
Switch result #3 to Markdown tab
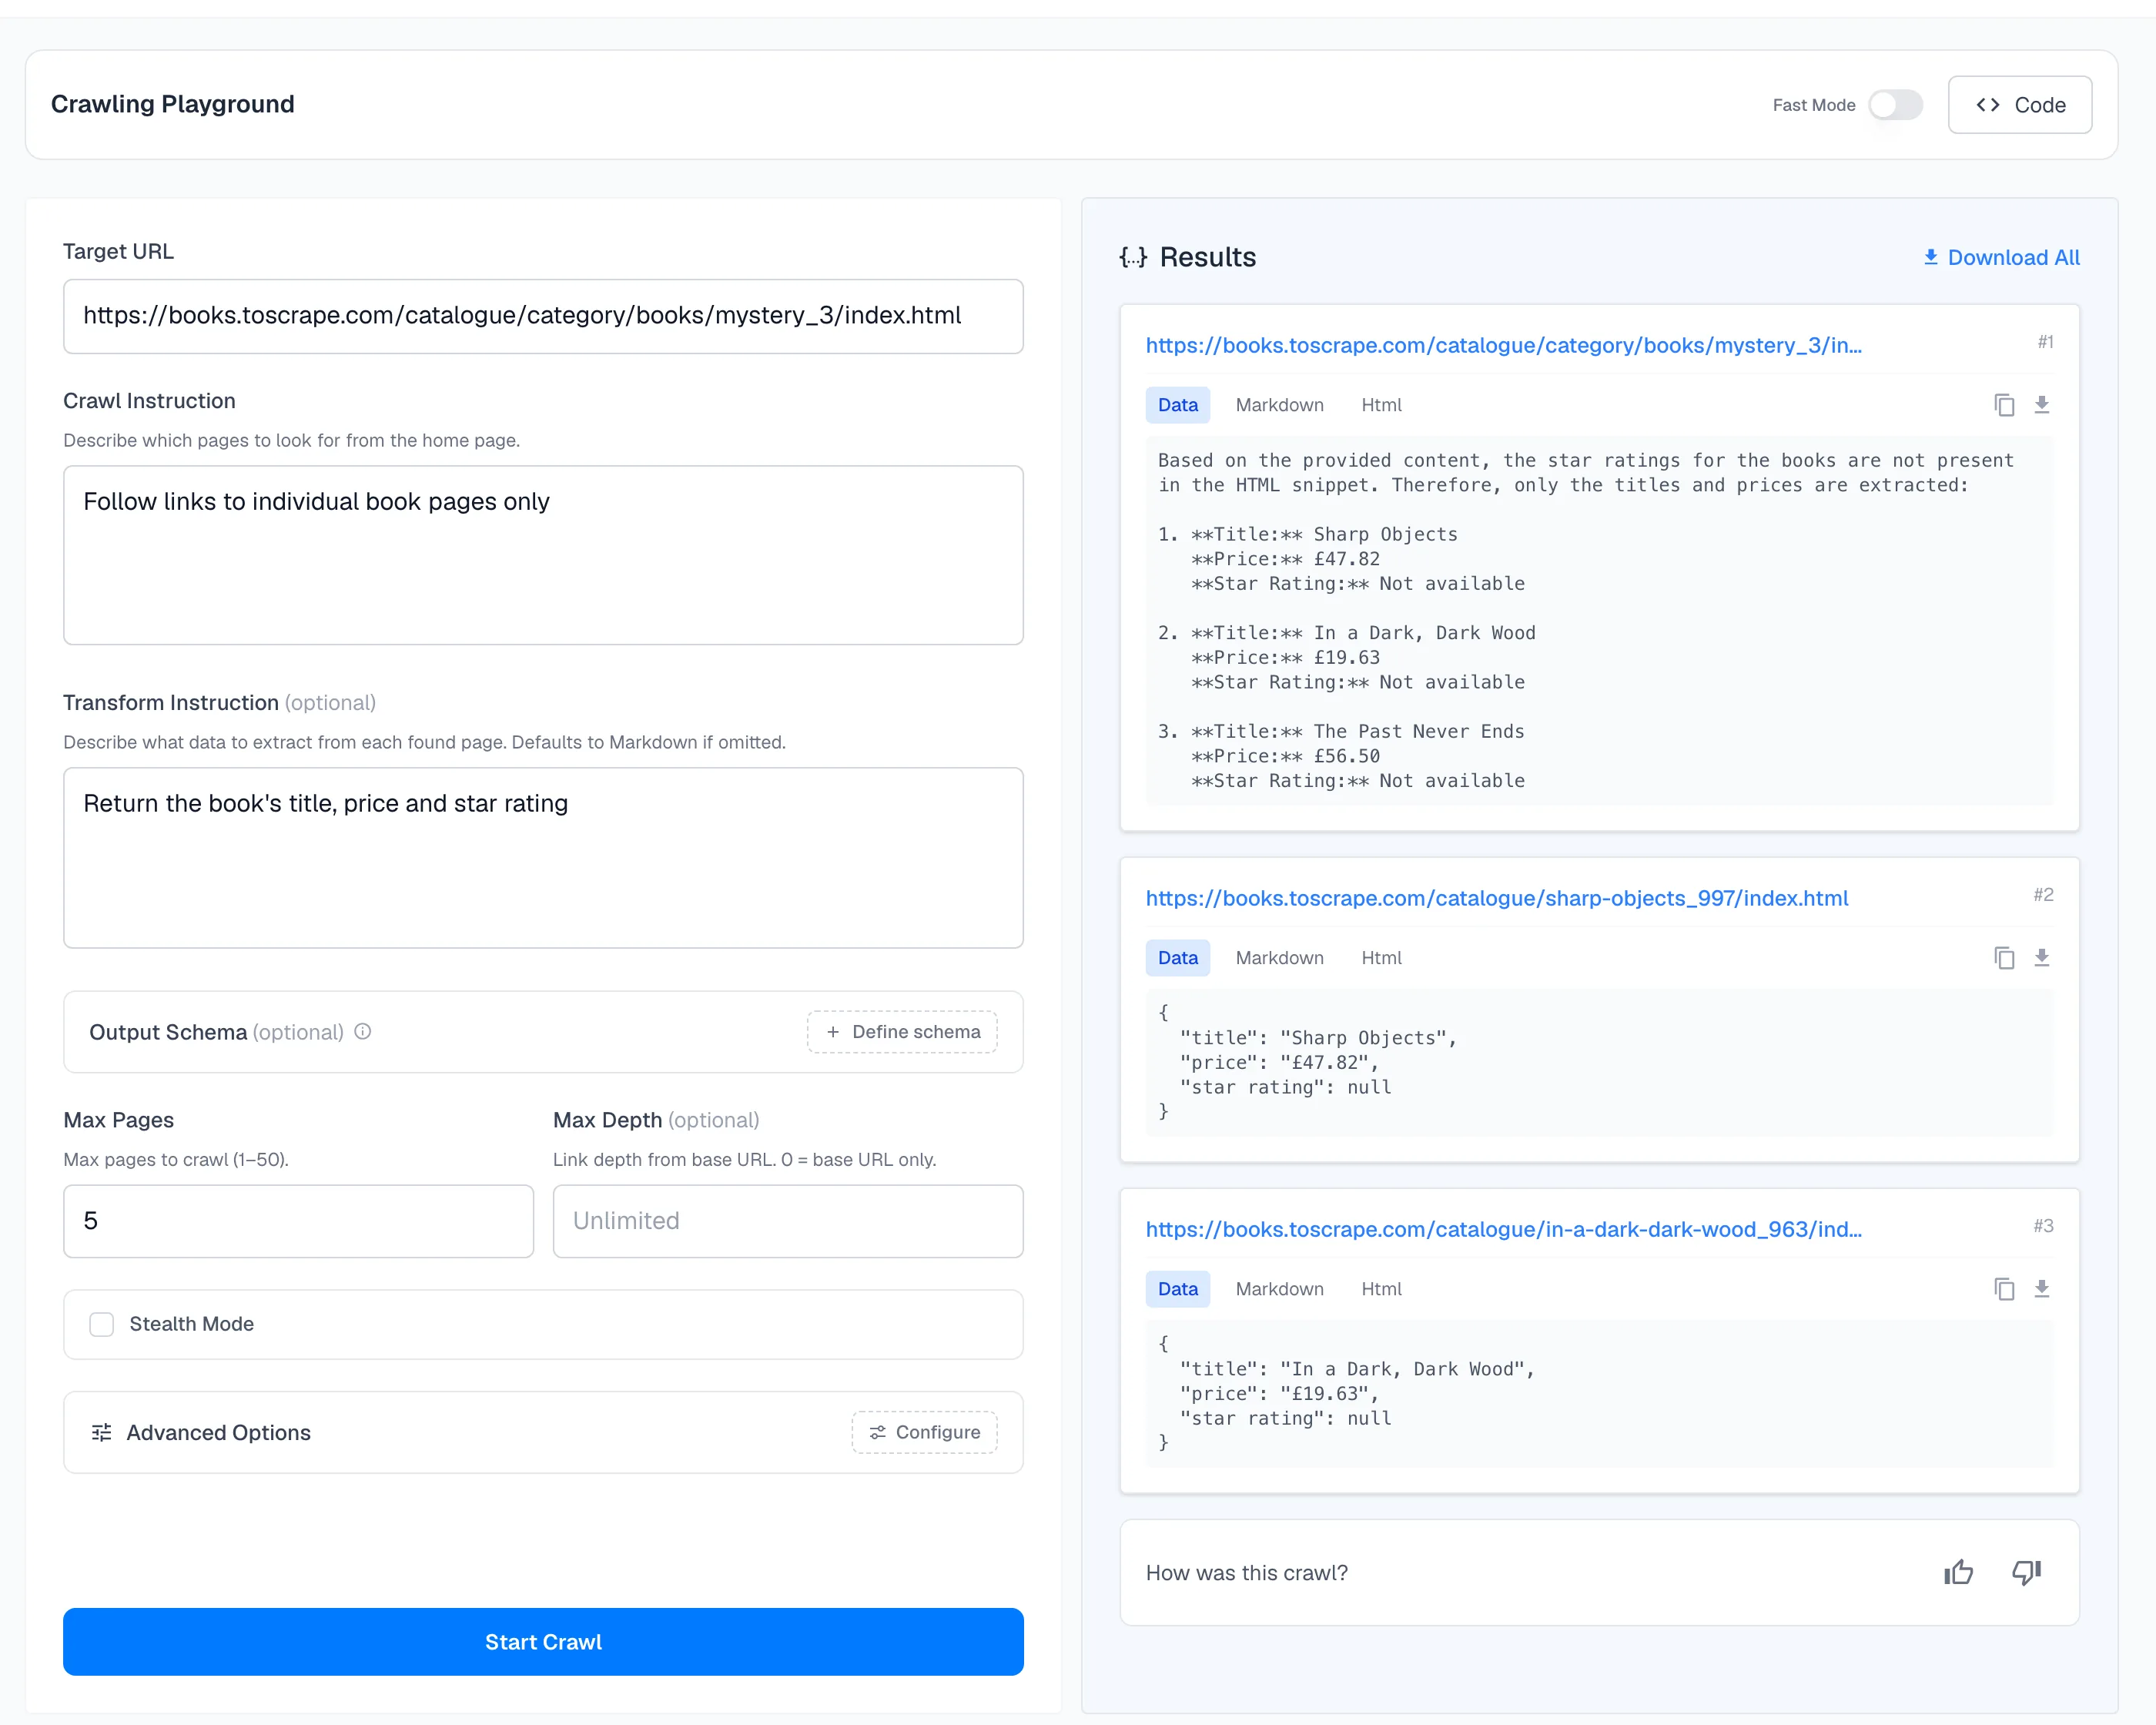point(1279,1289)
